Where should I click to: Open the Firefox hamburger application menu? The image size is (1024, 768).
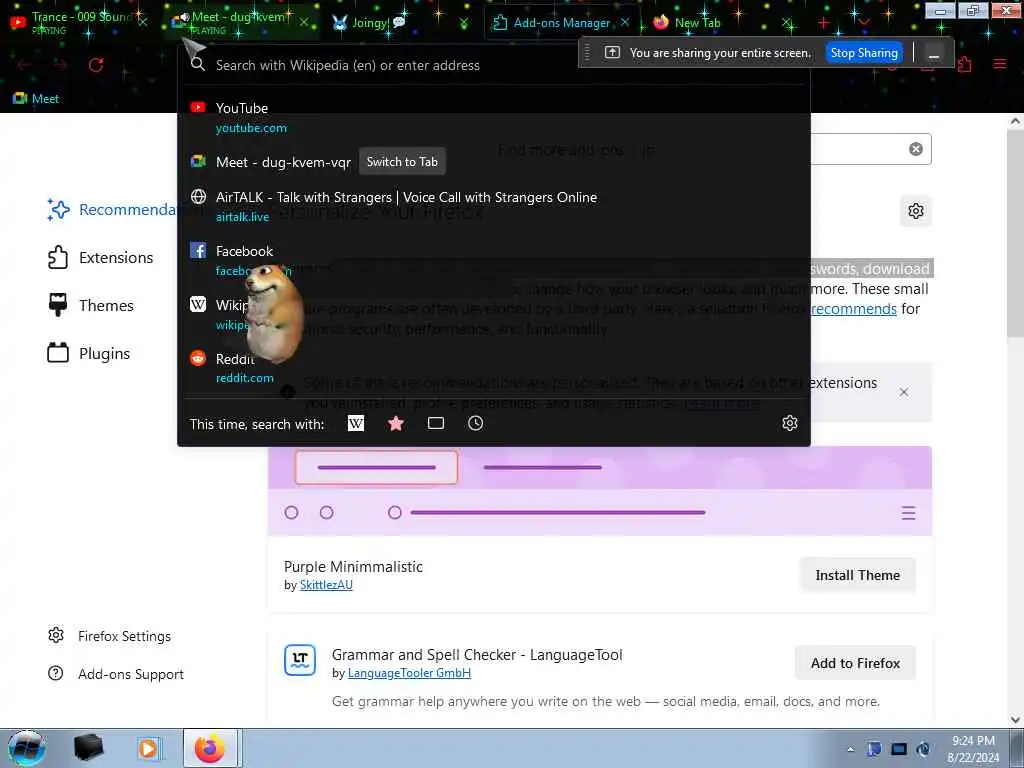1000,64
